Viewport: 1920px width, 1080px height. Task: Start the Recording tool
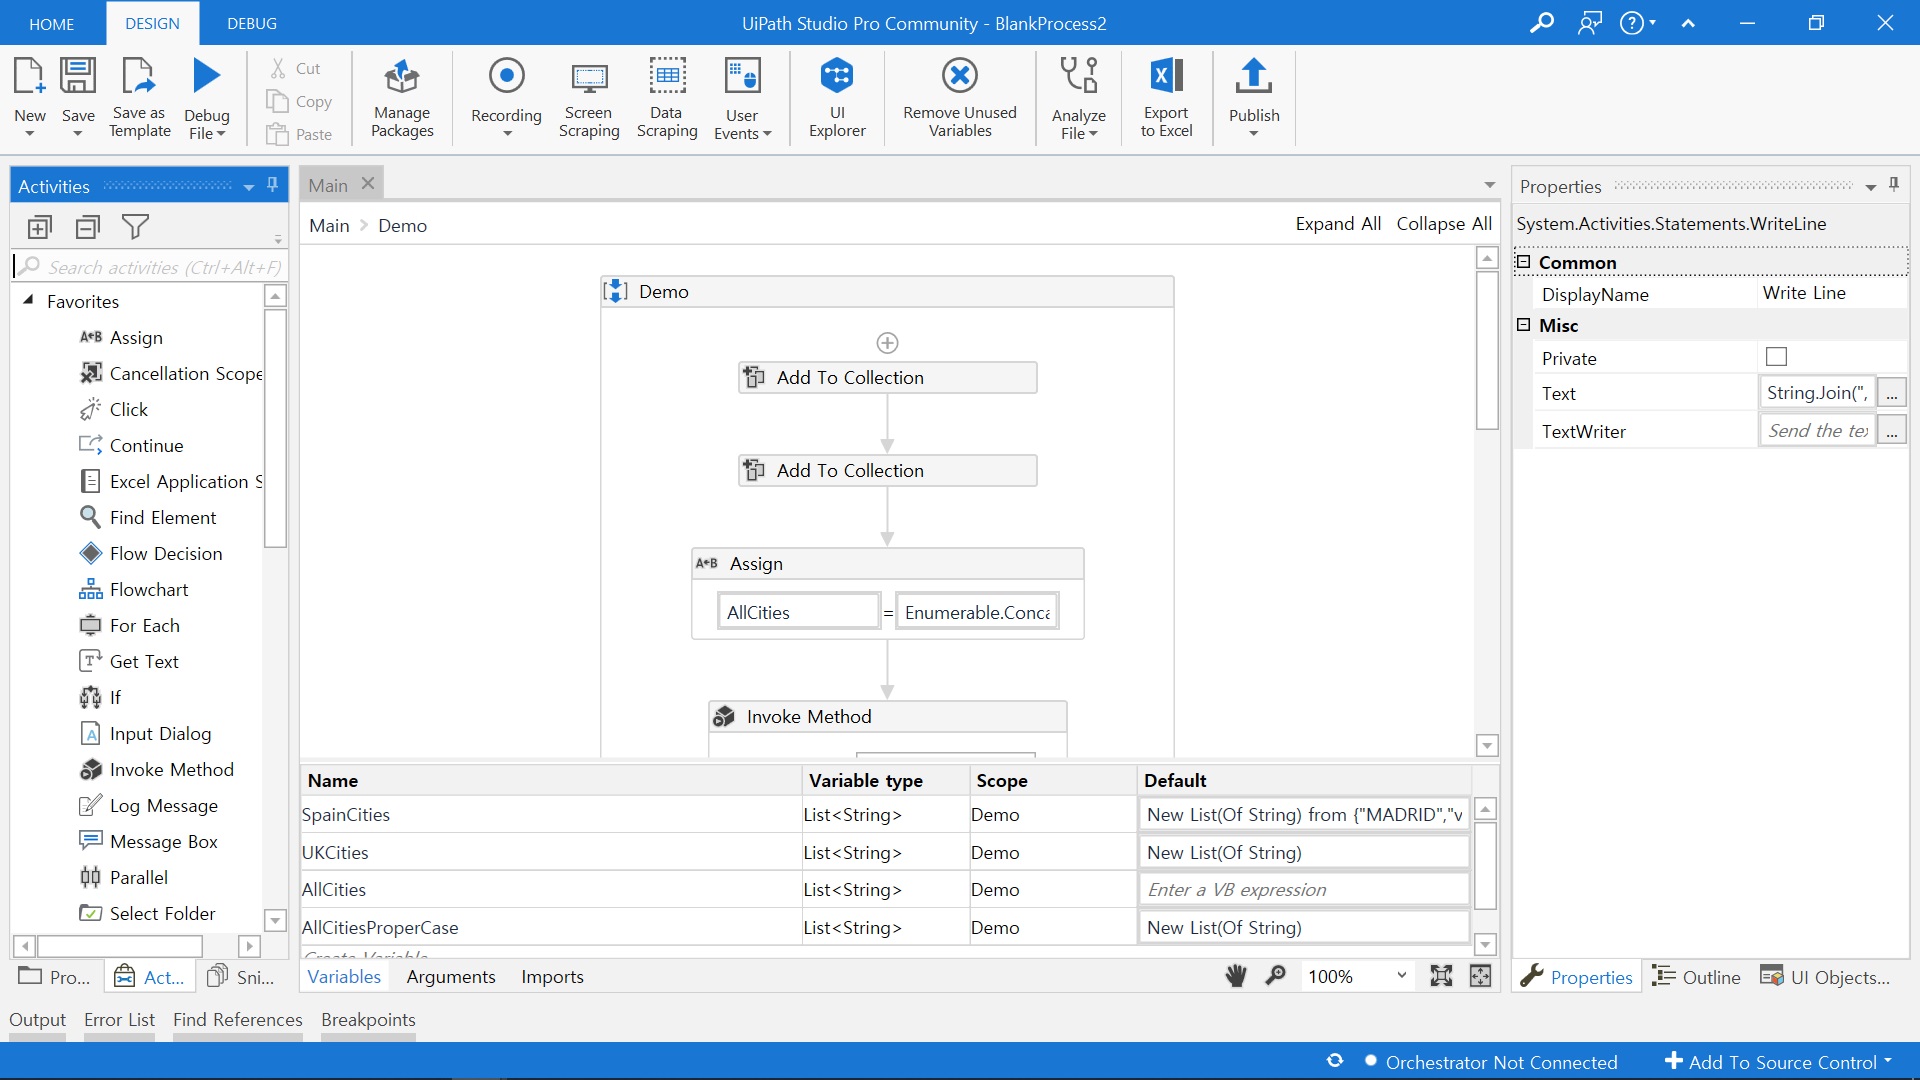(x=506, y=98)
